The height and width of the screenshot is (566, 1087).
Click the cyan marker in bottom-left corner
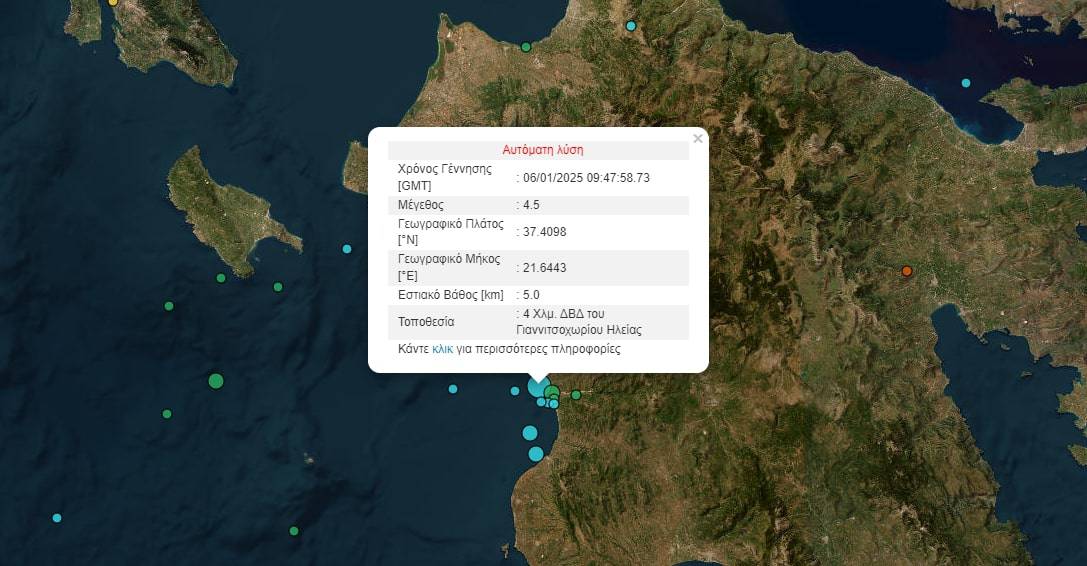pos(57,518)
